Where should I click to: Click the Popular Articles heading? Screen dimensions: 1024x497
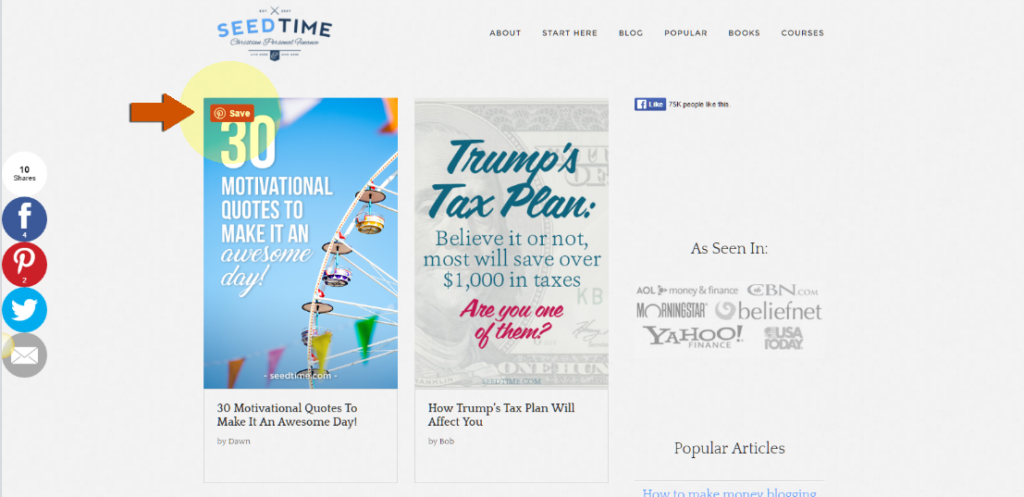(729, 449)
